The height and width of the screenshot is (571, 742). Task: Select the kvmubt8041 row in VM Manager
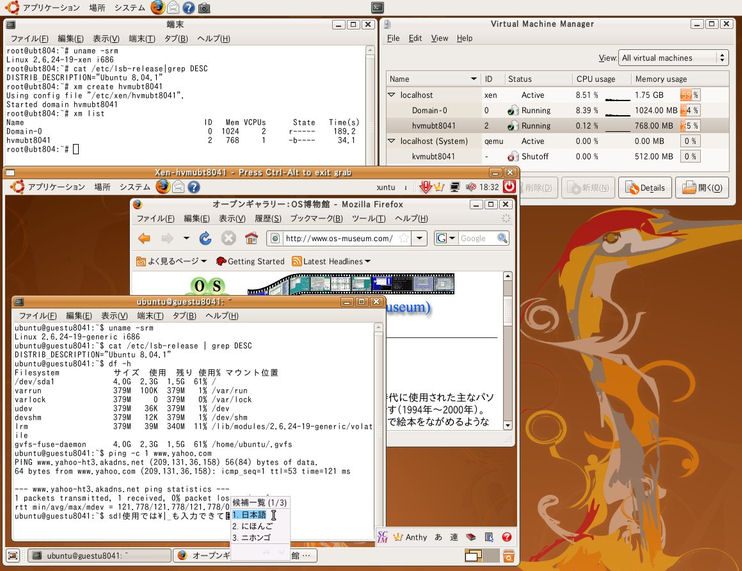(557, 156)
